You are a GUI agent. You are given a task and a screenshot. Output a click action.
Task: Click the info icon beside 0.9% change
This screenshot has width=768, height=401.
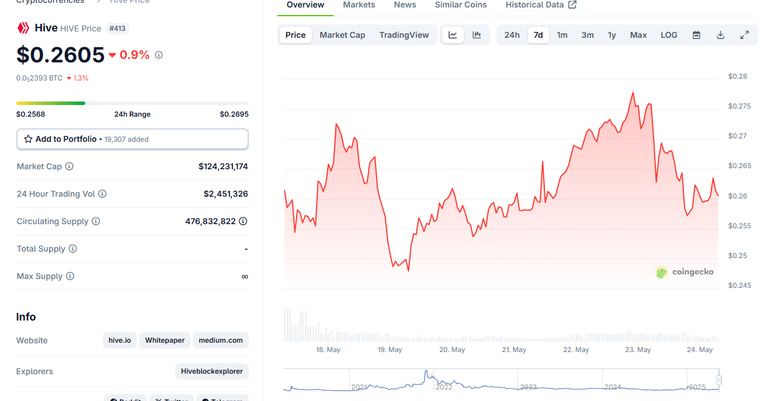click(x=159, y=55)
